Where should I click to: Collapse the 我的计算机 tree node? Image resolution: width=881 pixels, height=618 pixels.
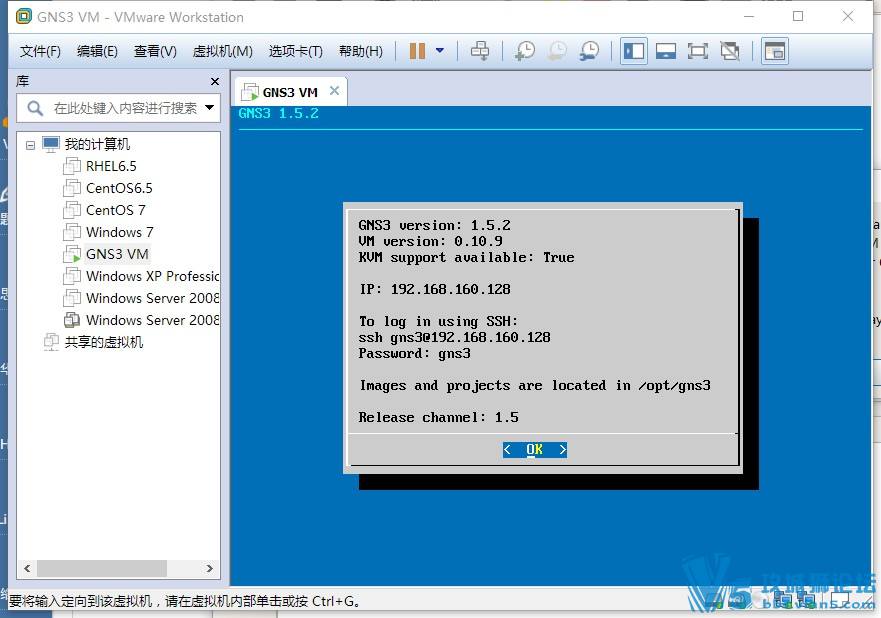coord(31,145)
